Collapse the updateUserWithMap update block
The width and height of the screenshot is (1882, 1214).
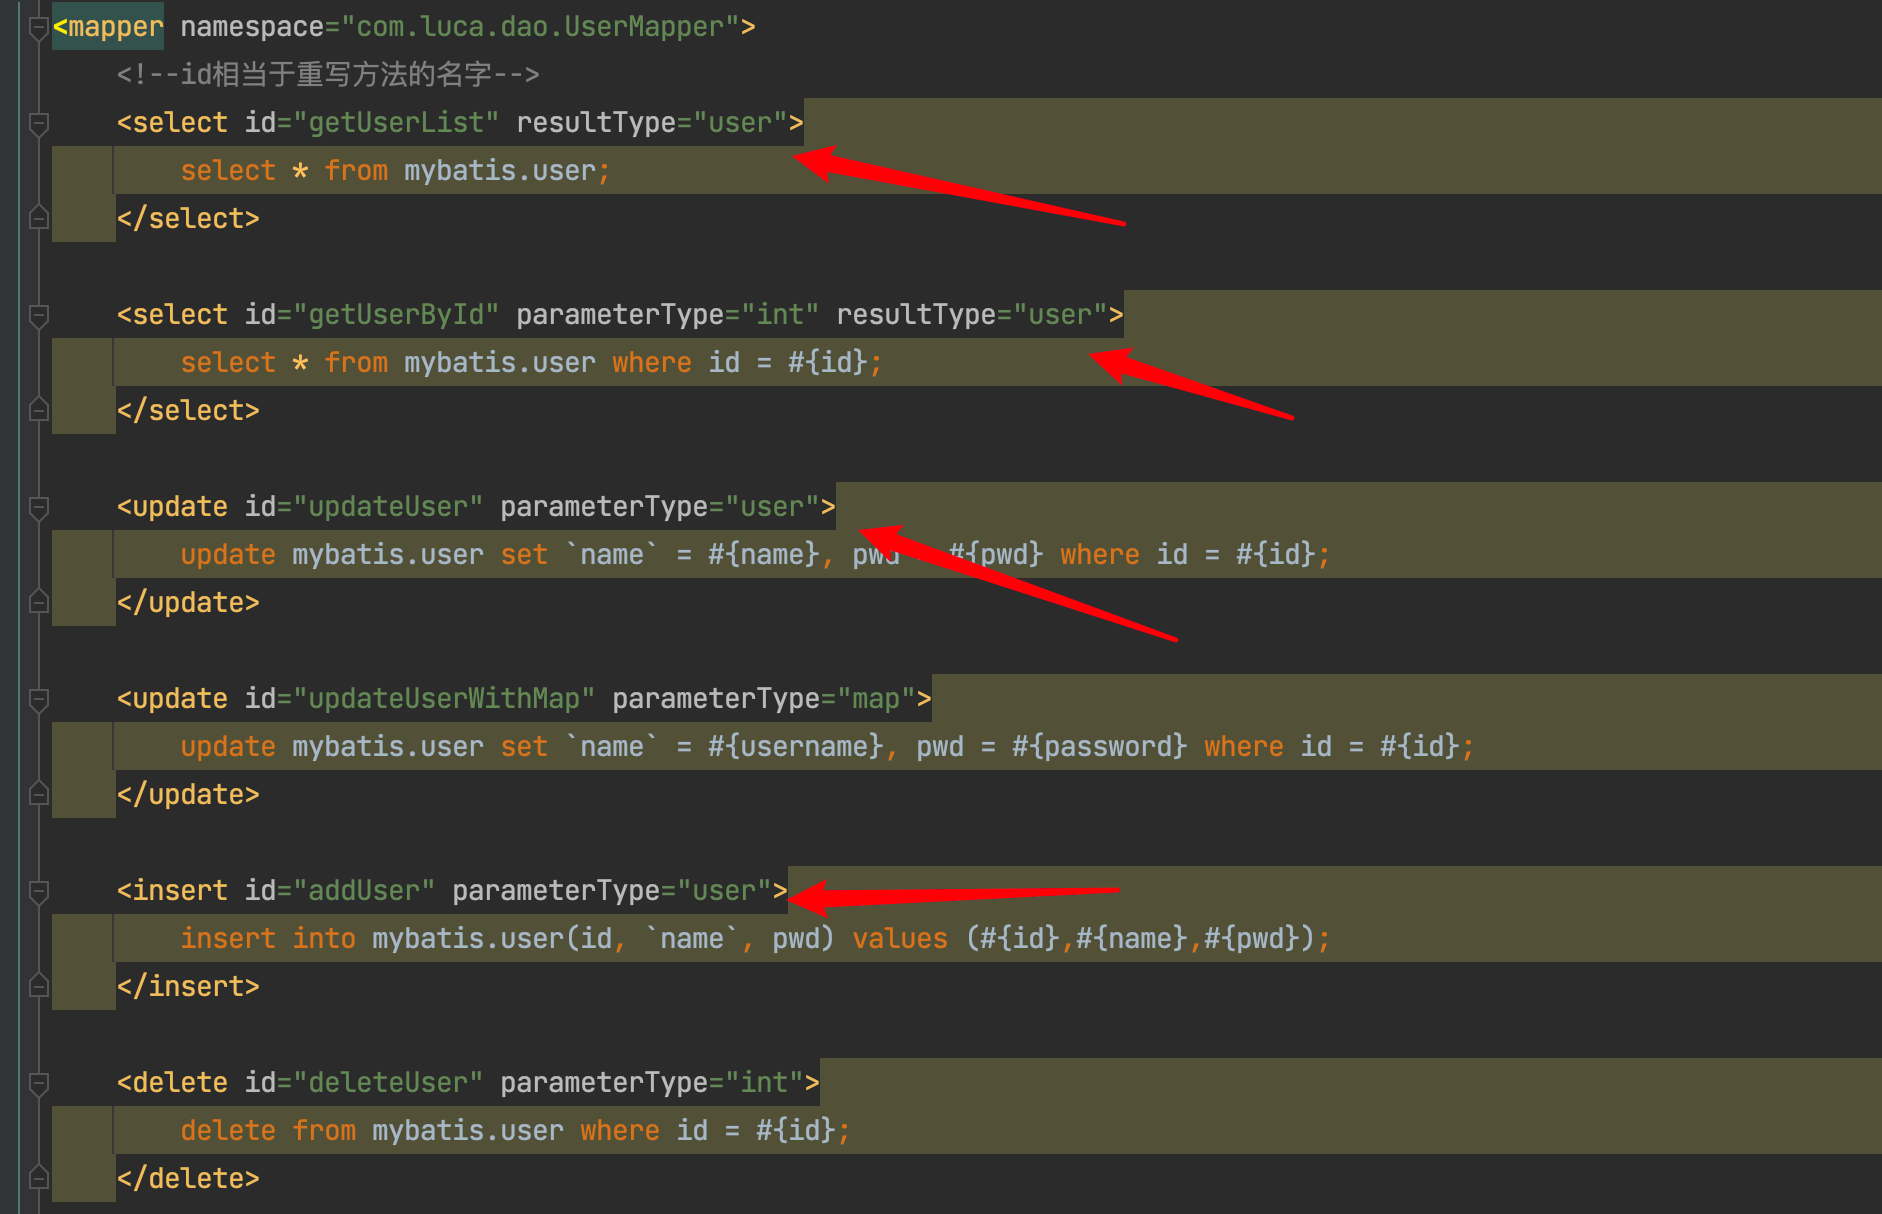pyautogui.click(x=39, y=700)
